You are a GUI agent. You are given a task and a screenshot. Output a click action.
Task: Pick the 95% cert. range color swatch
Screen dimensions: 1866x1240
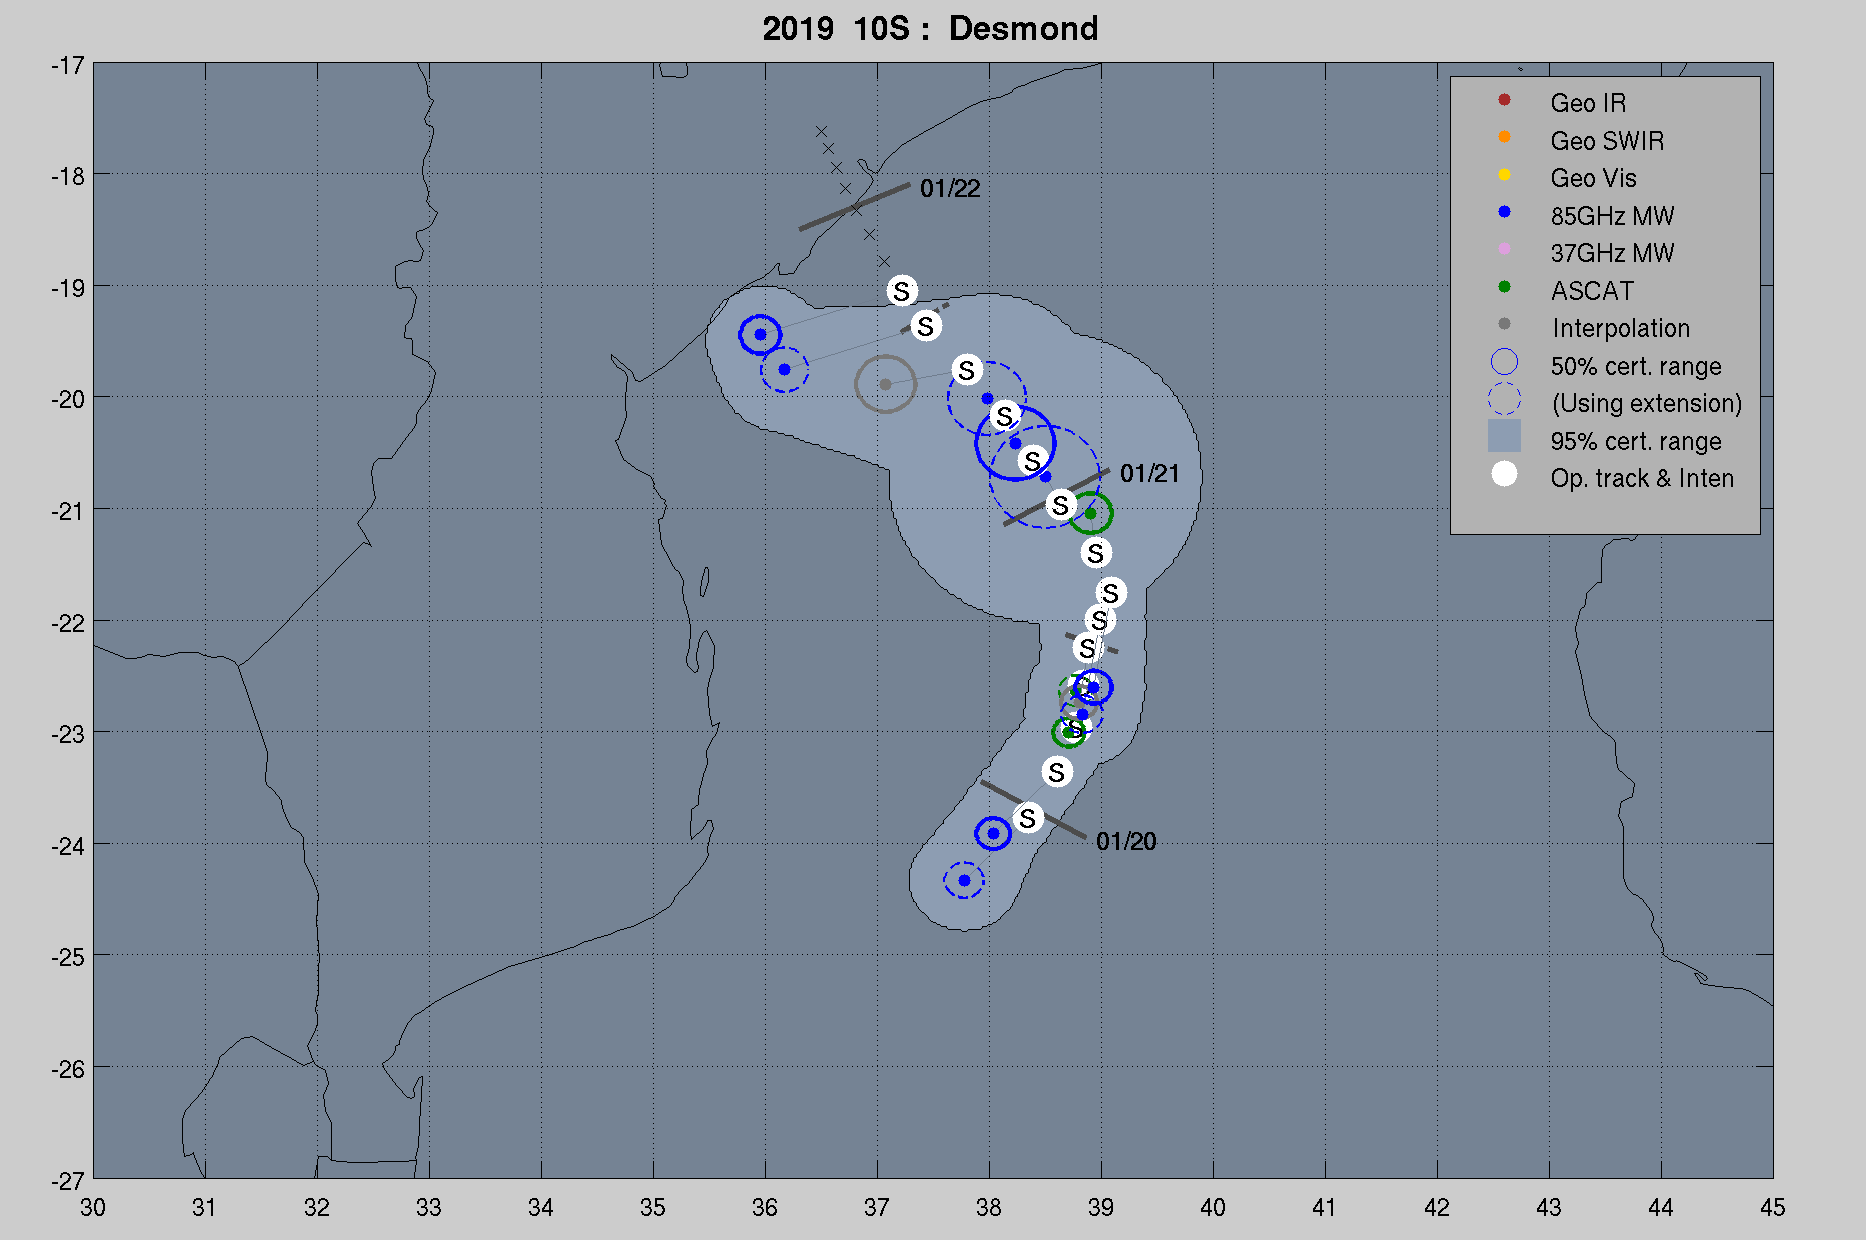pyautogui.click(x=1504, y=437)
